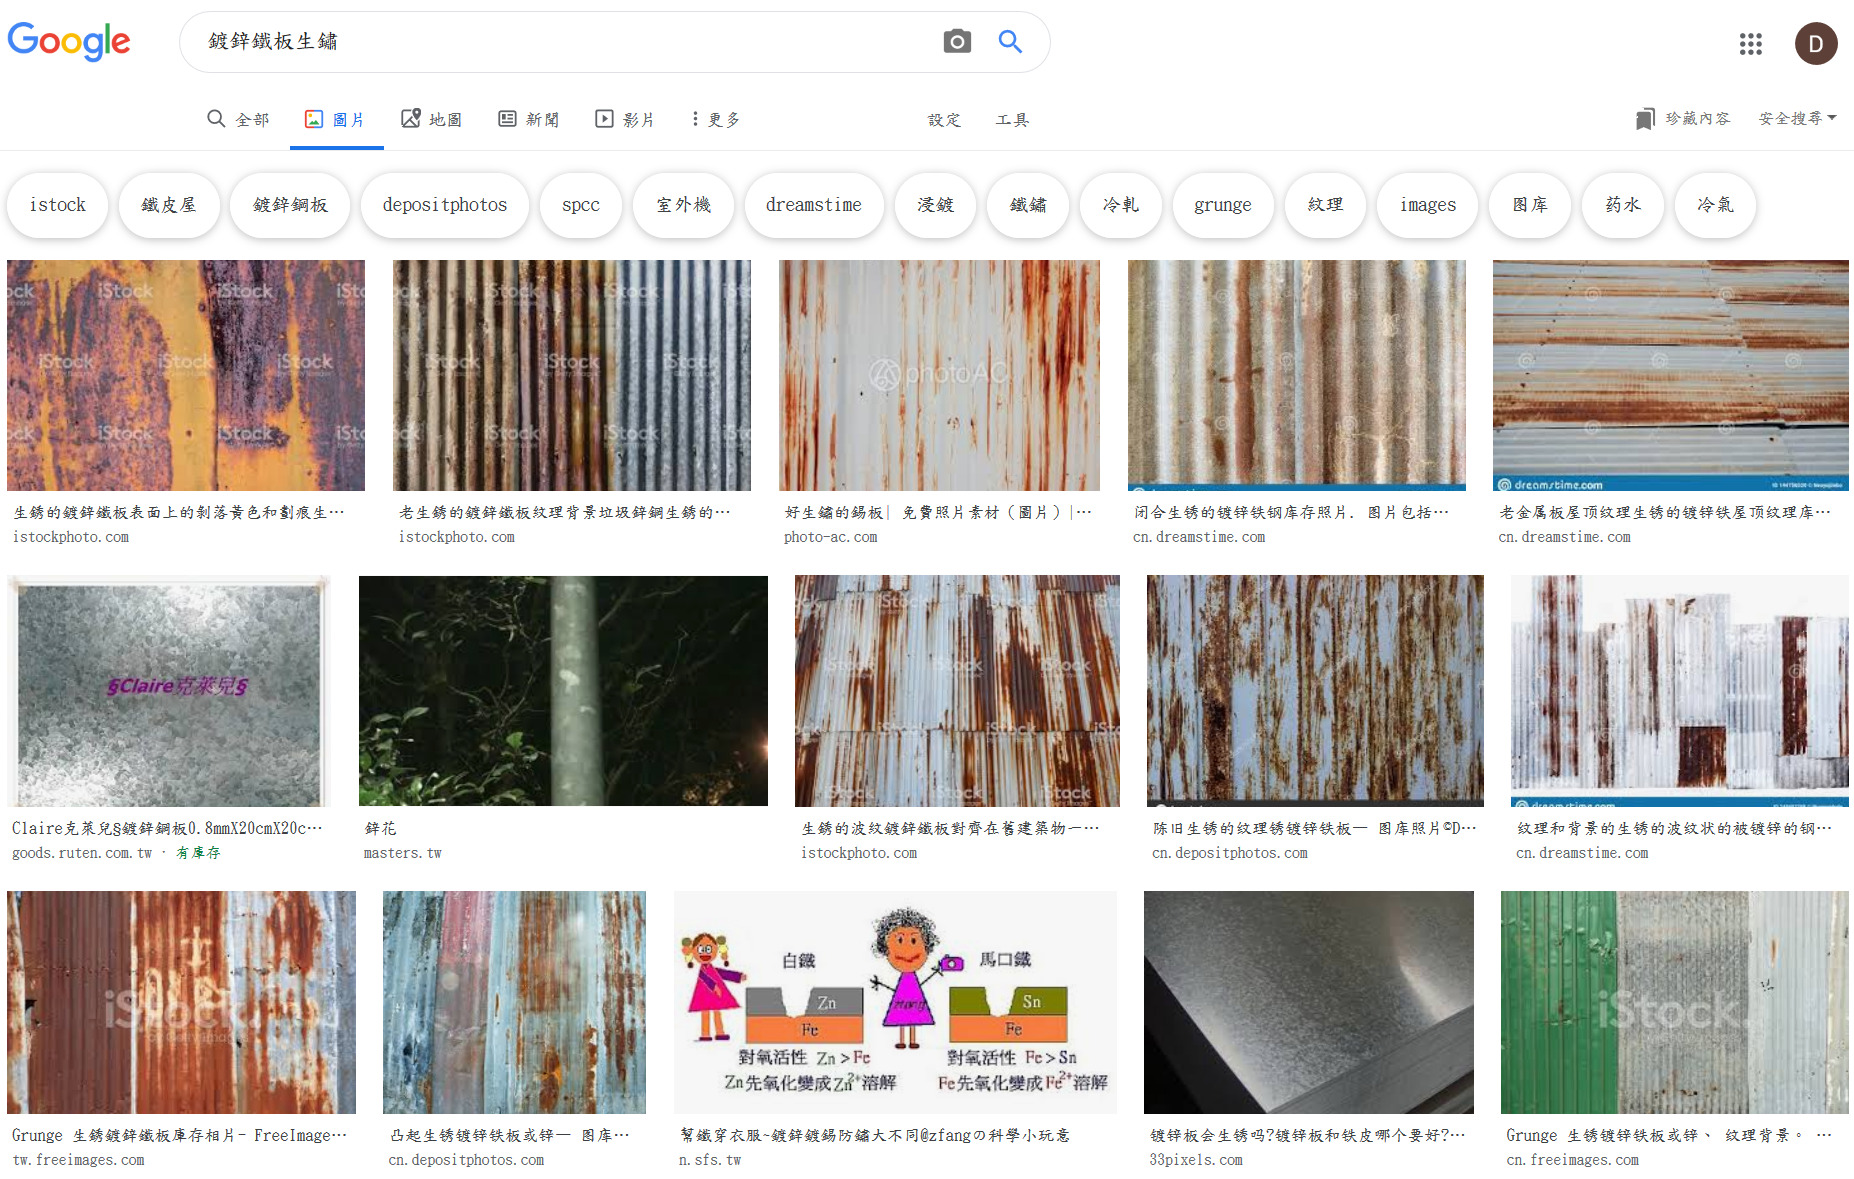1854x1179 pixels.
Task: Select the 圖片 tab
Action: tap(336, 119)
